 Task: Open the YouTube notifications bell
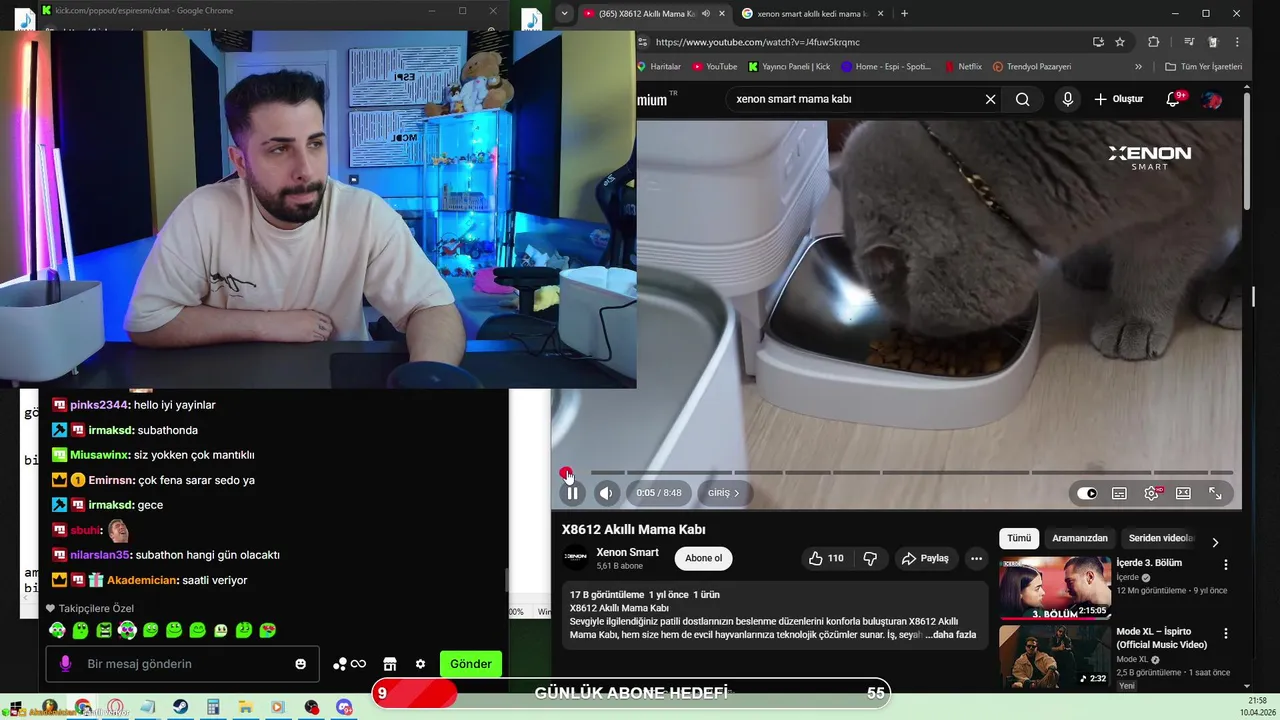pyautogui.click(x=1174, y=99)
